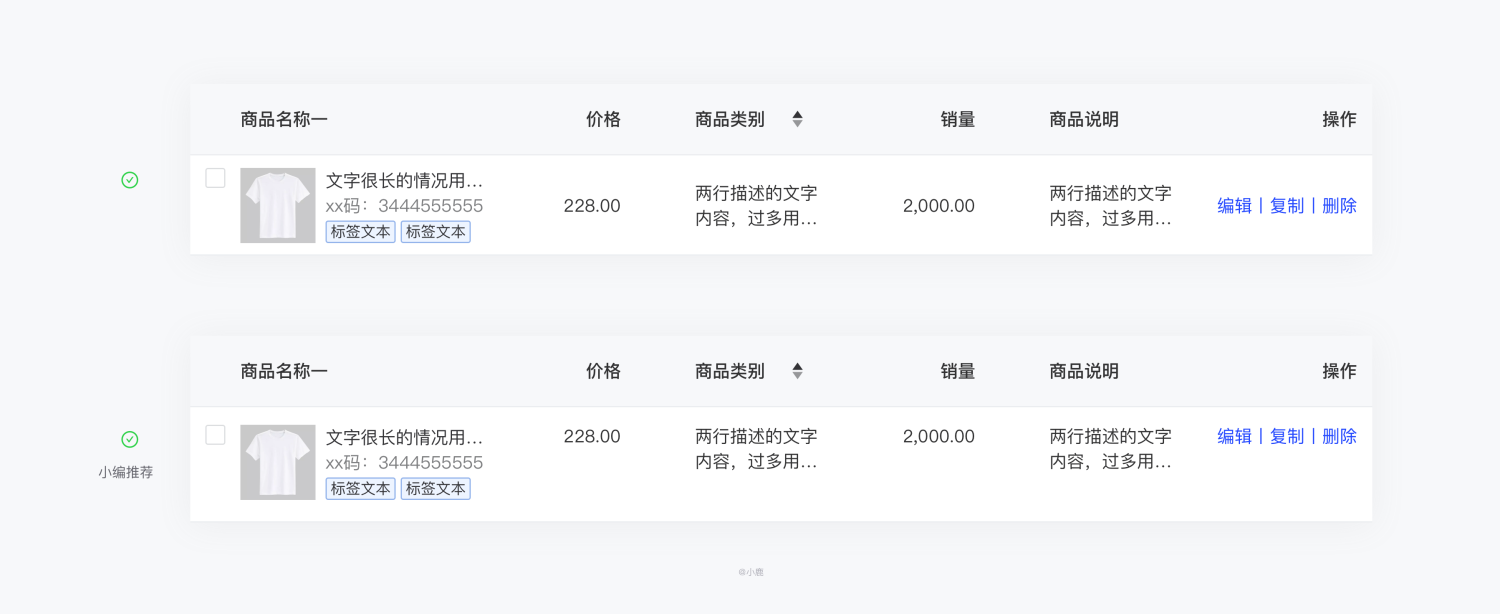The image size is (1500, 614).
Task: Open the T-shirt thumbnail in upper table
Action: click(x=278, y=205)
